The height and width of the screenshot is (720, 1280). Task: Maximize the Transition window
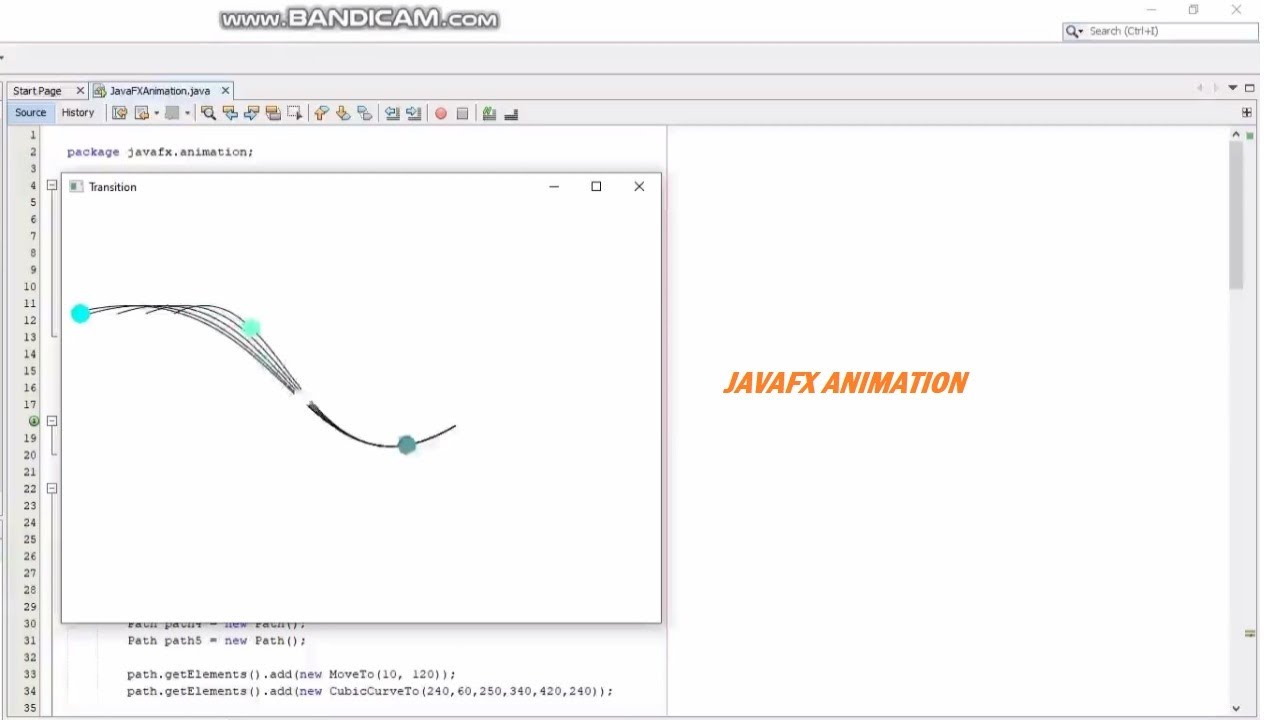[596, 187]
